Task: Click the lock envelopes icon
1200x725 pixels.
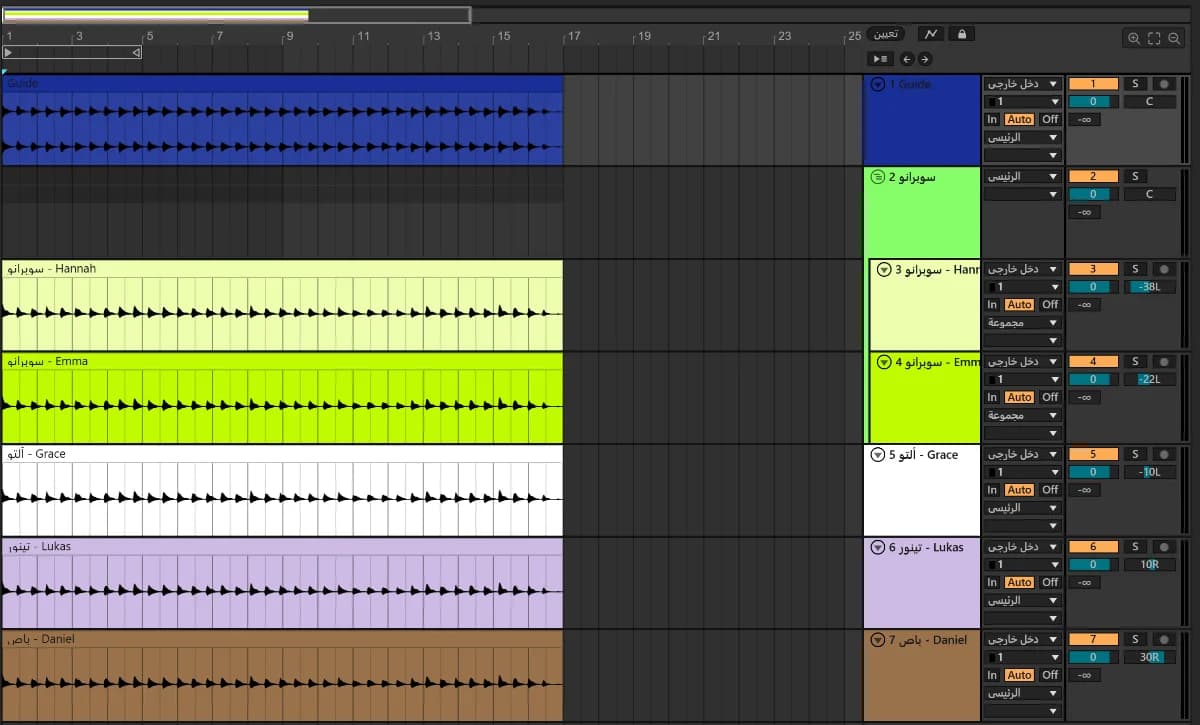Action: [961, 34]
